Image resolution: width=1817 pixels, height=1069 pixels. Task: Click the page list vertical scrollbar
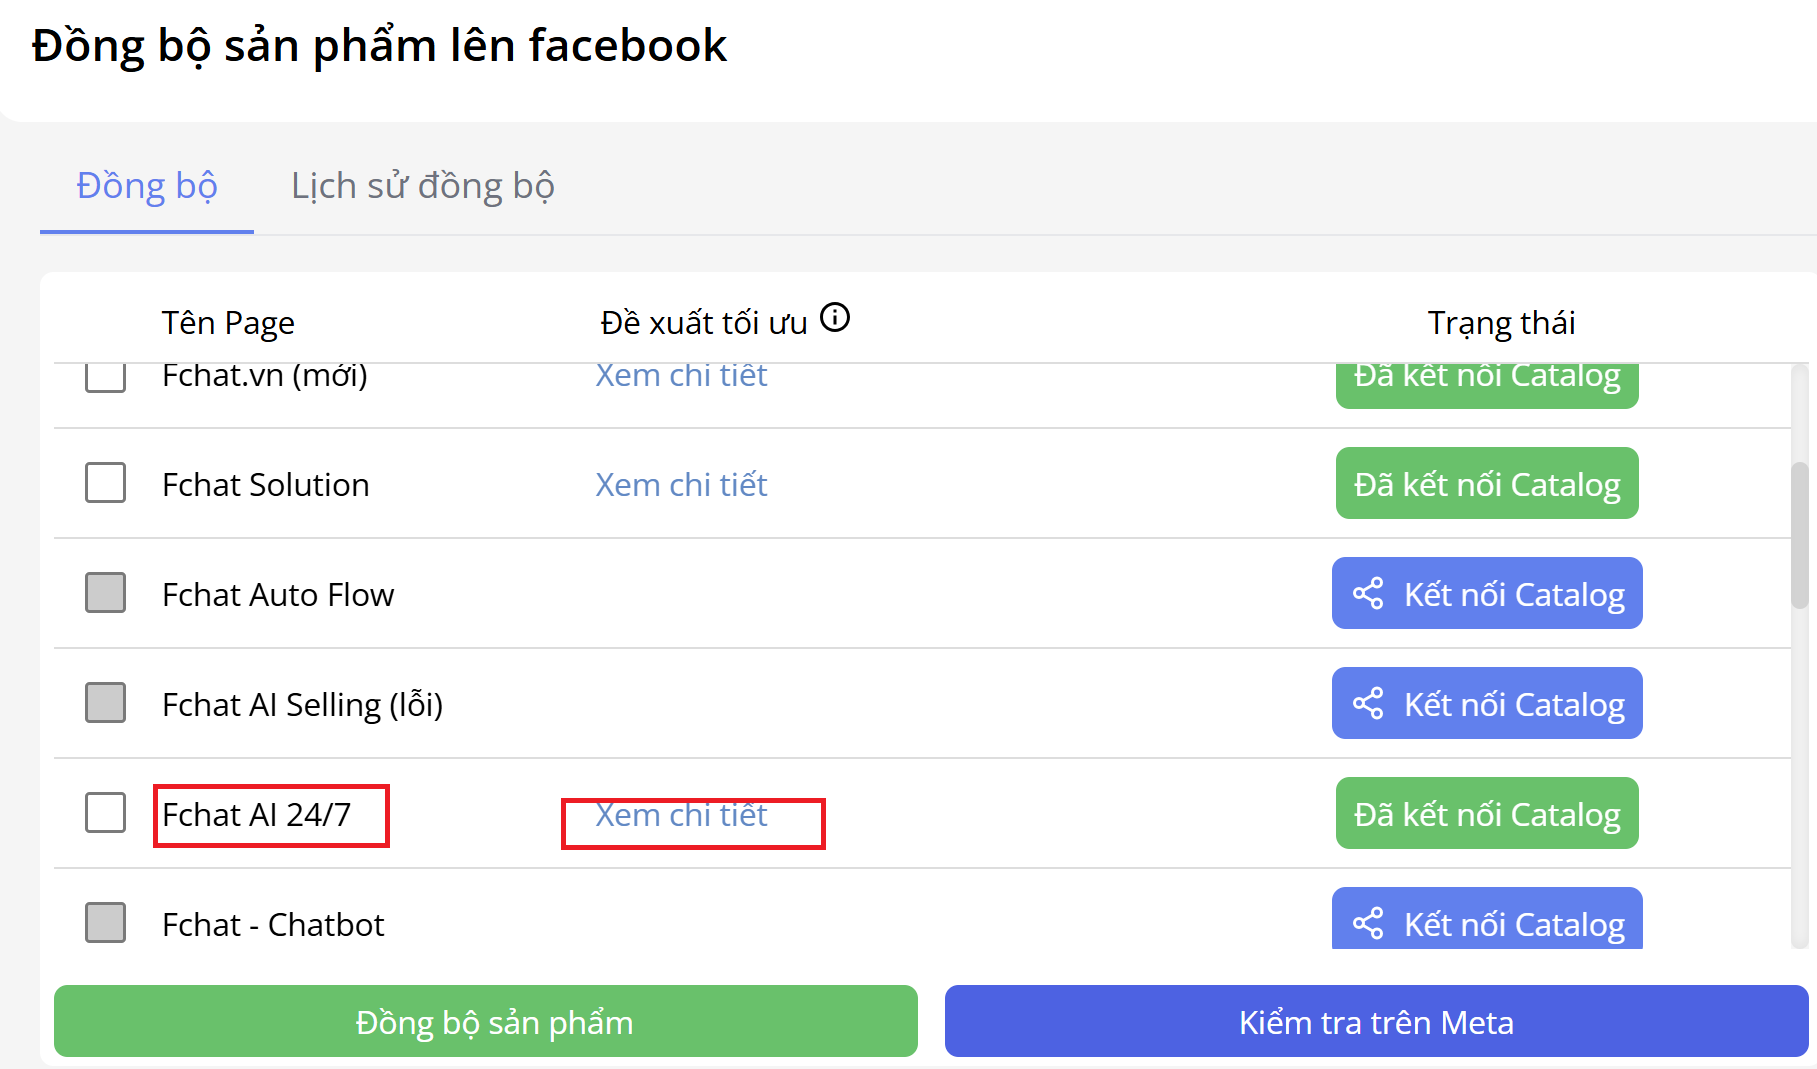coord(1799,535)
